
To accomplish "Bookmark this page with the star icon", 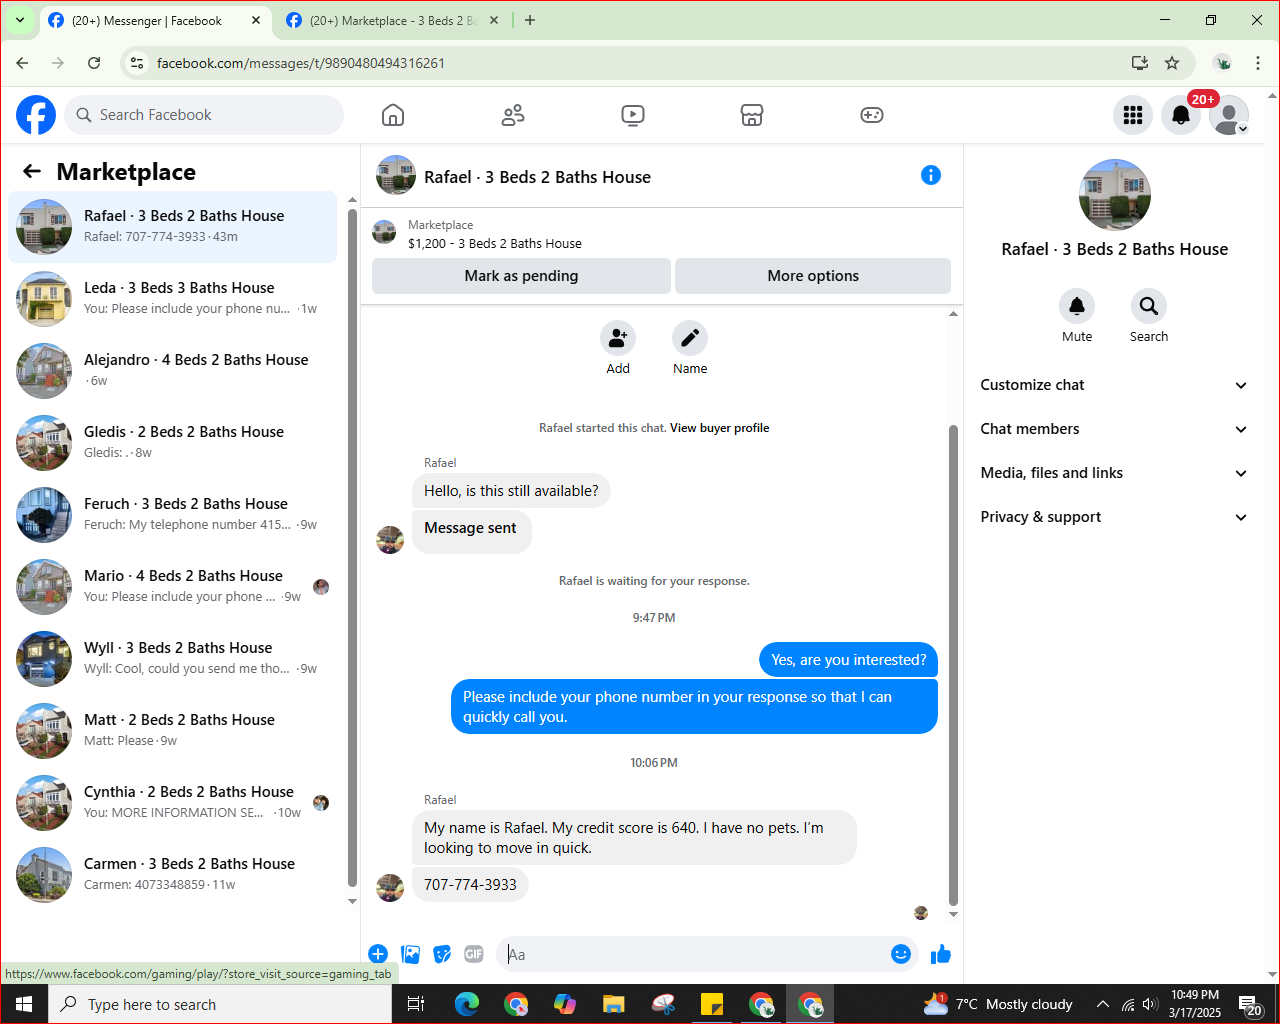I will [1172, 63].
